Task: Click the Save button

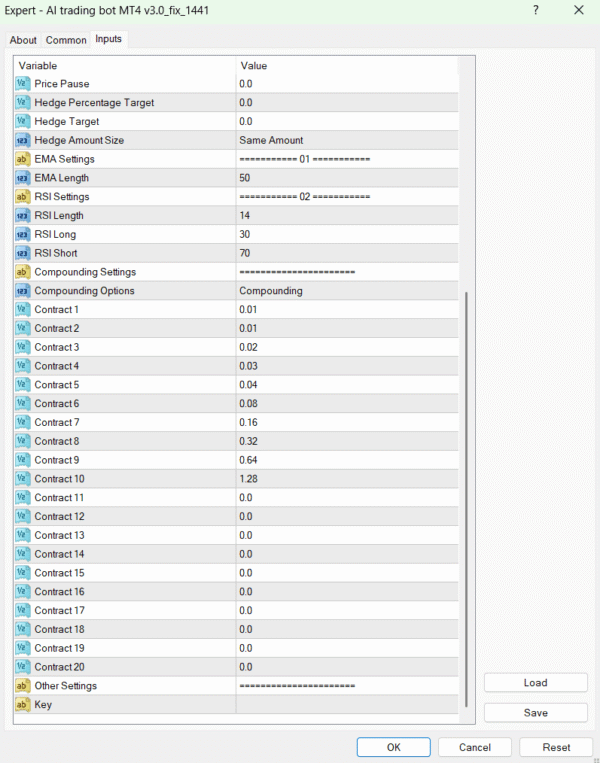Action: tap(535, 713)
